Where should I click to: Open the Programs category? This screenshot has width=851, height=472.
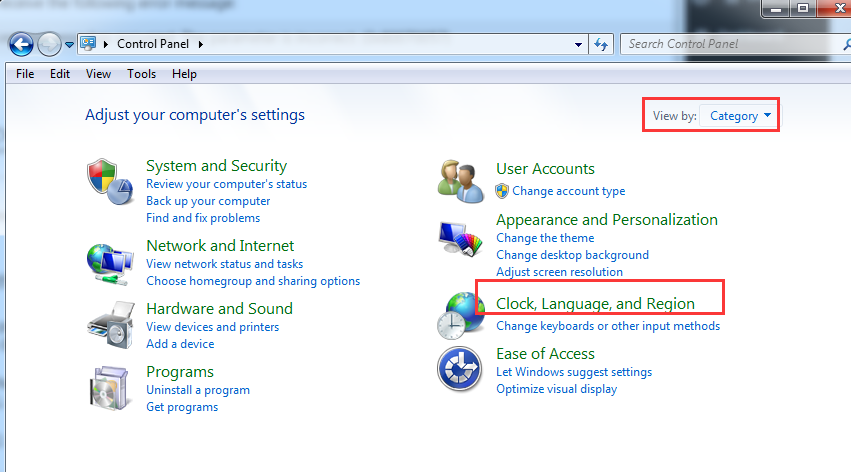point(180,372)
